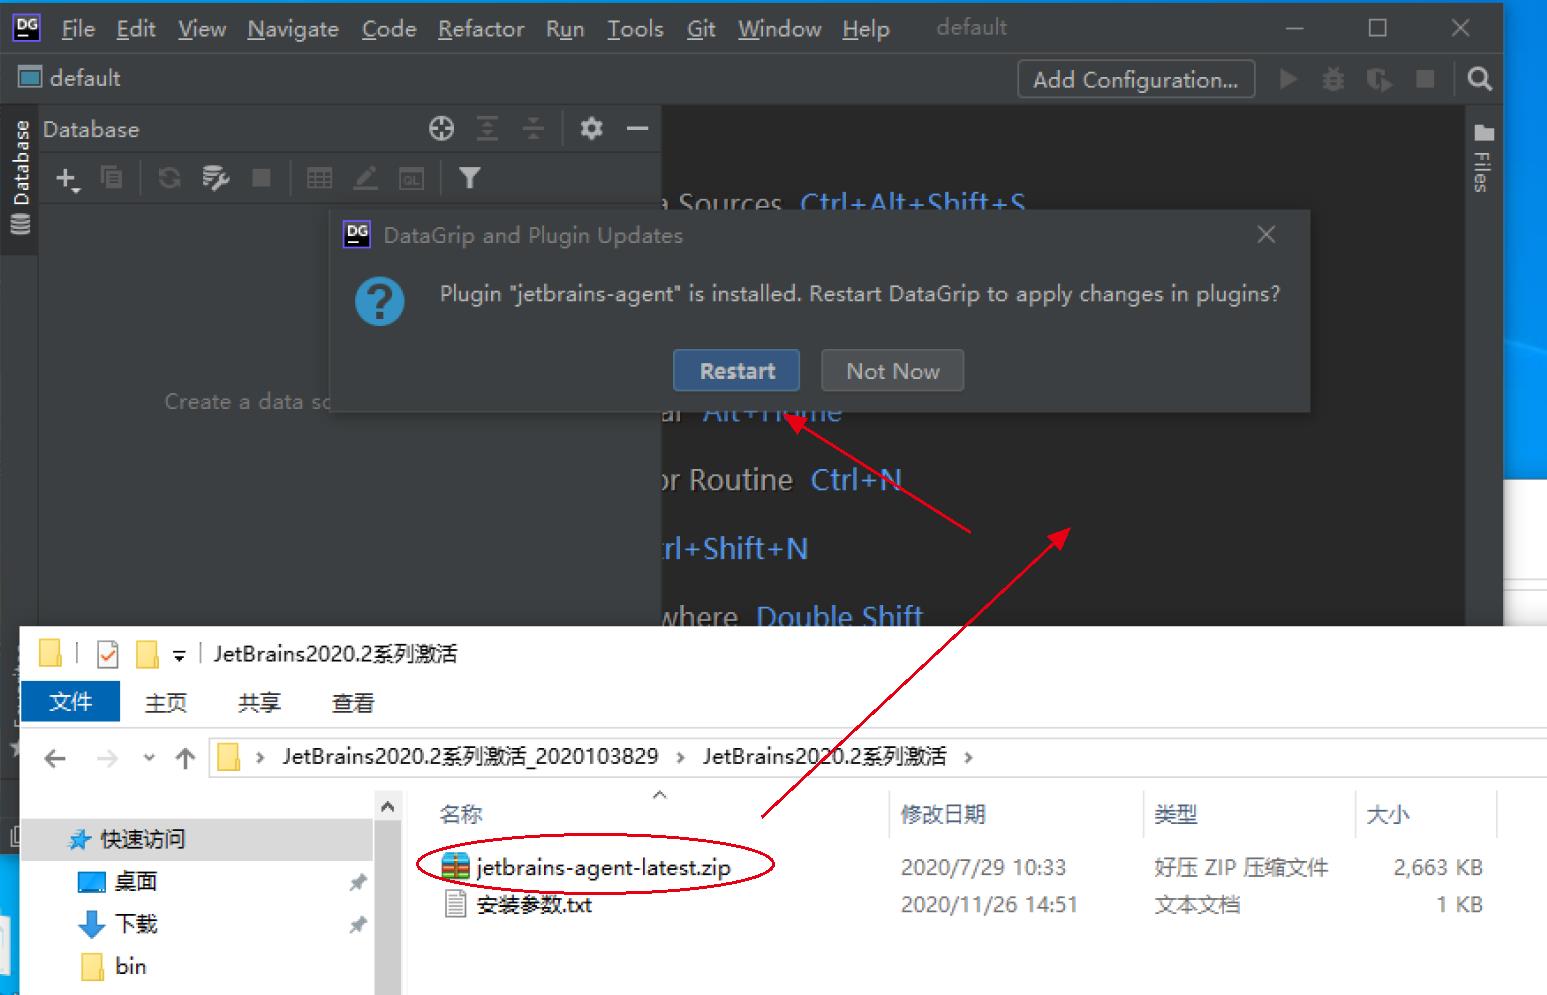The width and height of the screenshot is (1547, 995).
Task: Open the 共享 tab in Explorer
Action: coord(259,703)
